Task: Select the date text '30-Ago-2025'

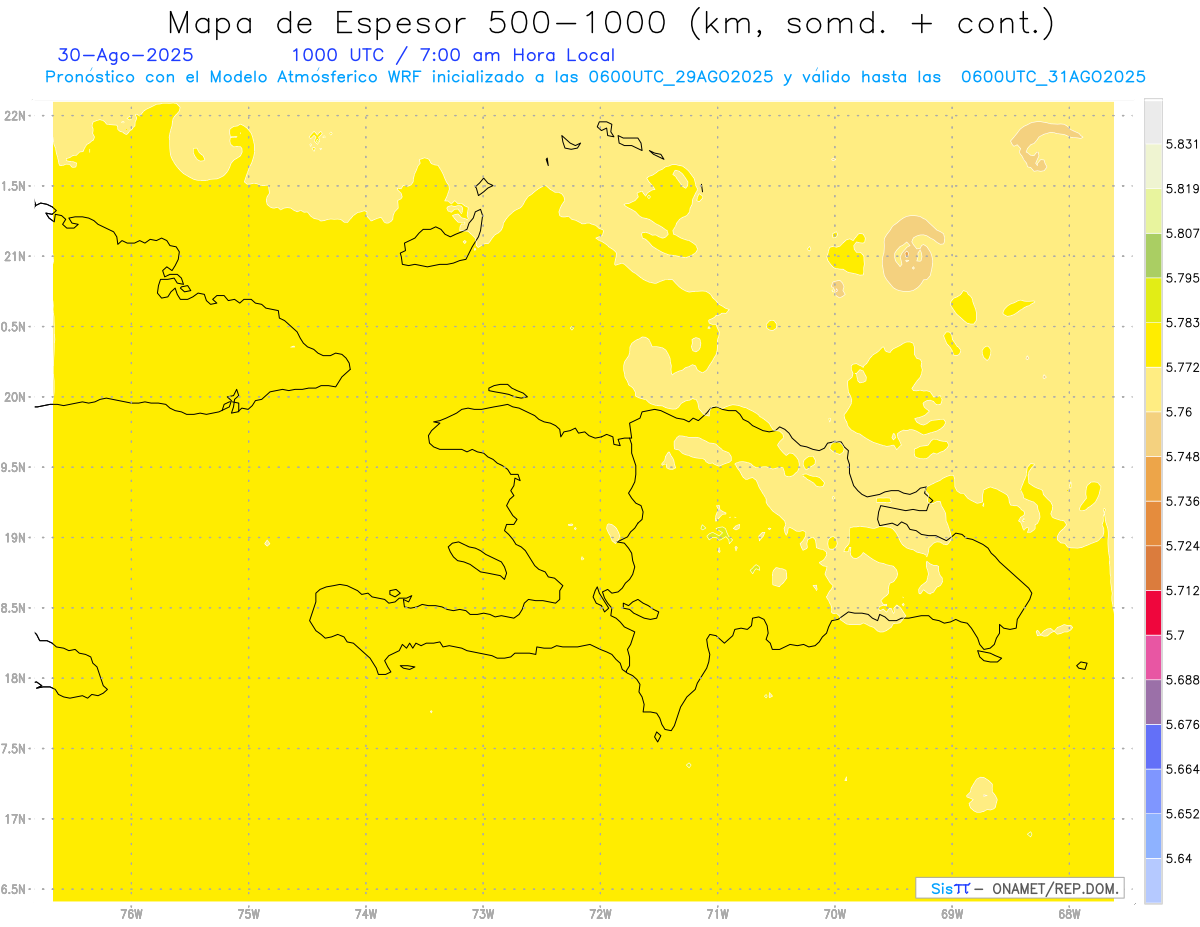Action: pyautogui.click(x=126, y=55)
